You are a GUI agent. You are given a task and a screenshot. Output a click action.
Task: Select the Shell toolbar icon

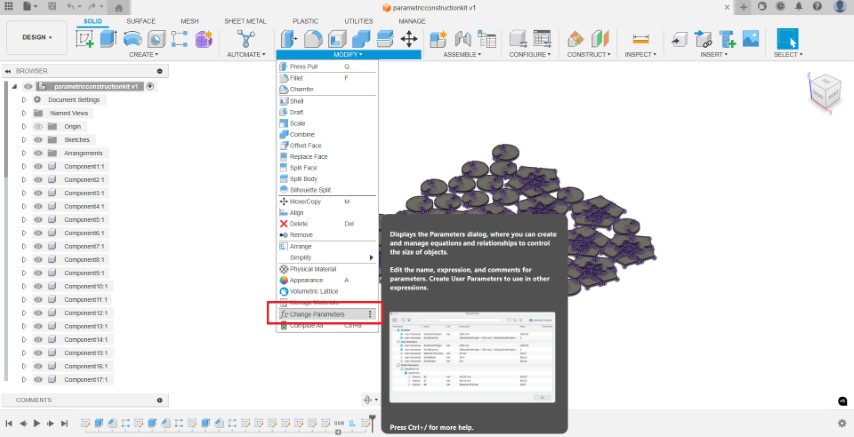pos(337,39)
